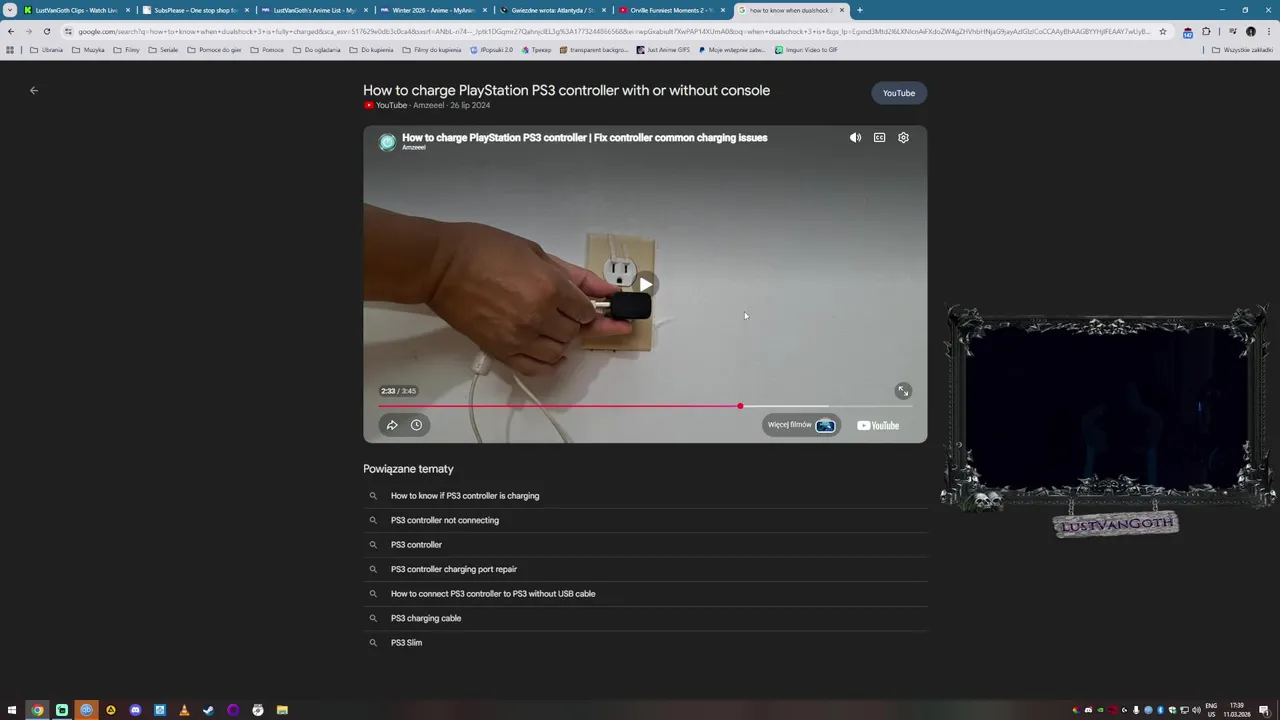Viewport: 1280px width, 720px height.
Task: Click the browser back button
Action: [10, 31]
